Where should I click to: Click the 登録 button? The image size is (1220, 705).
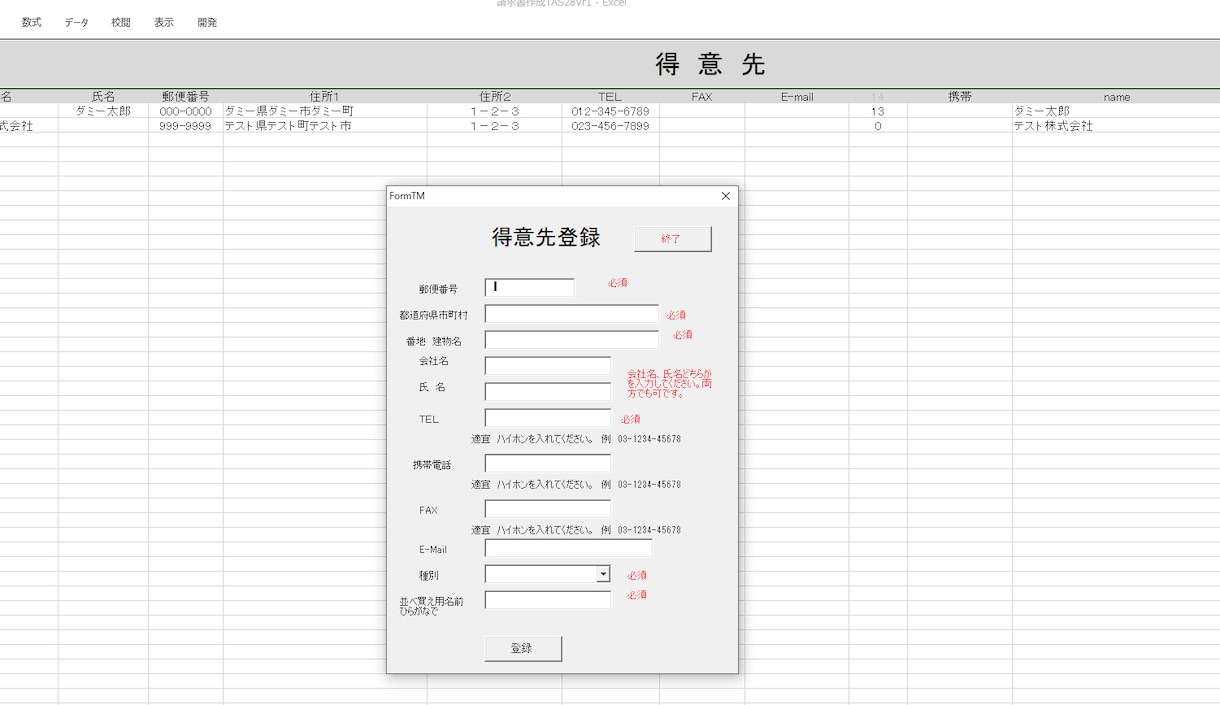(x=523, y=648)
